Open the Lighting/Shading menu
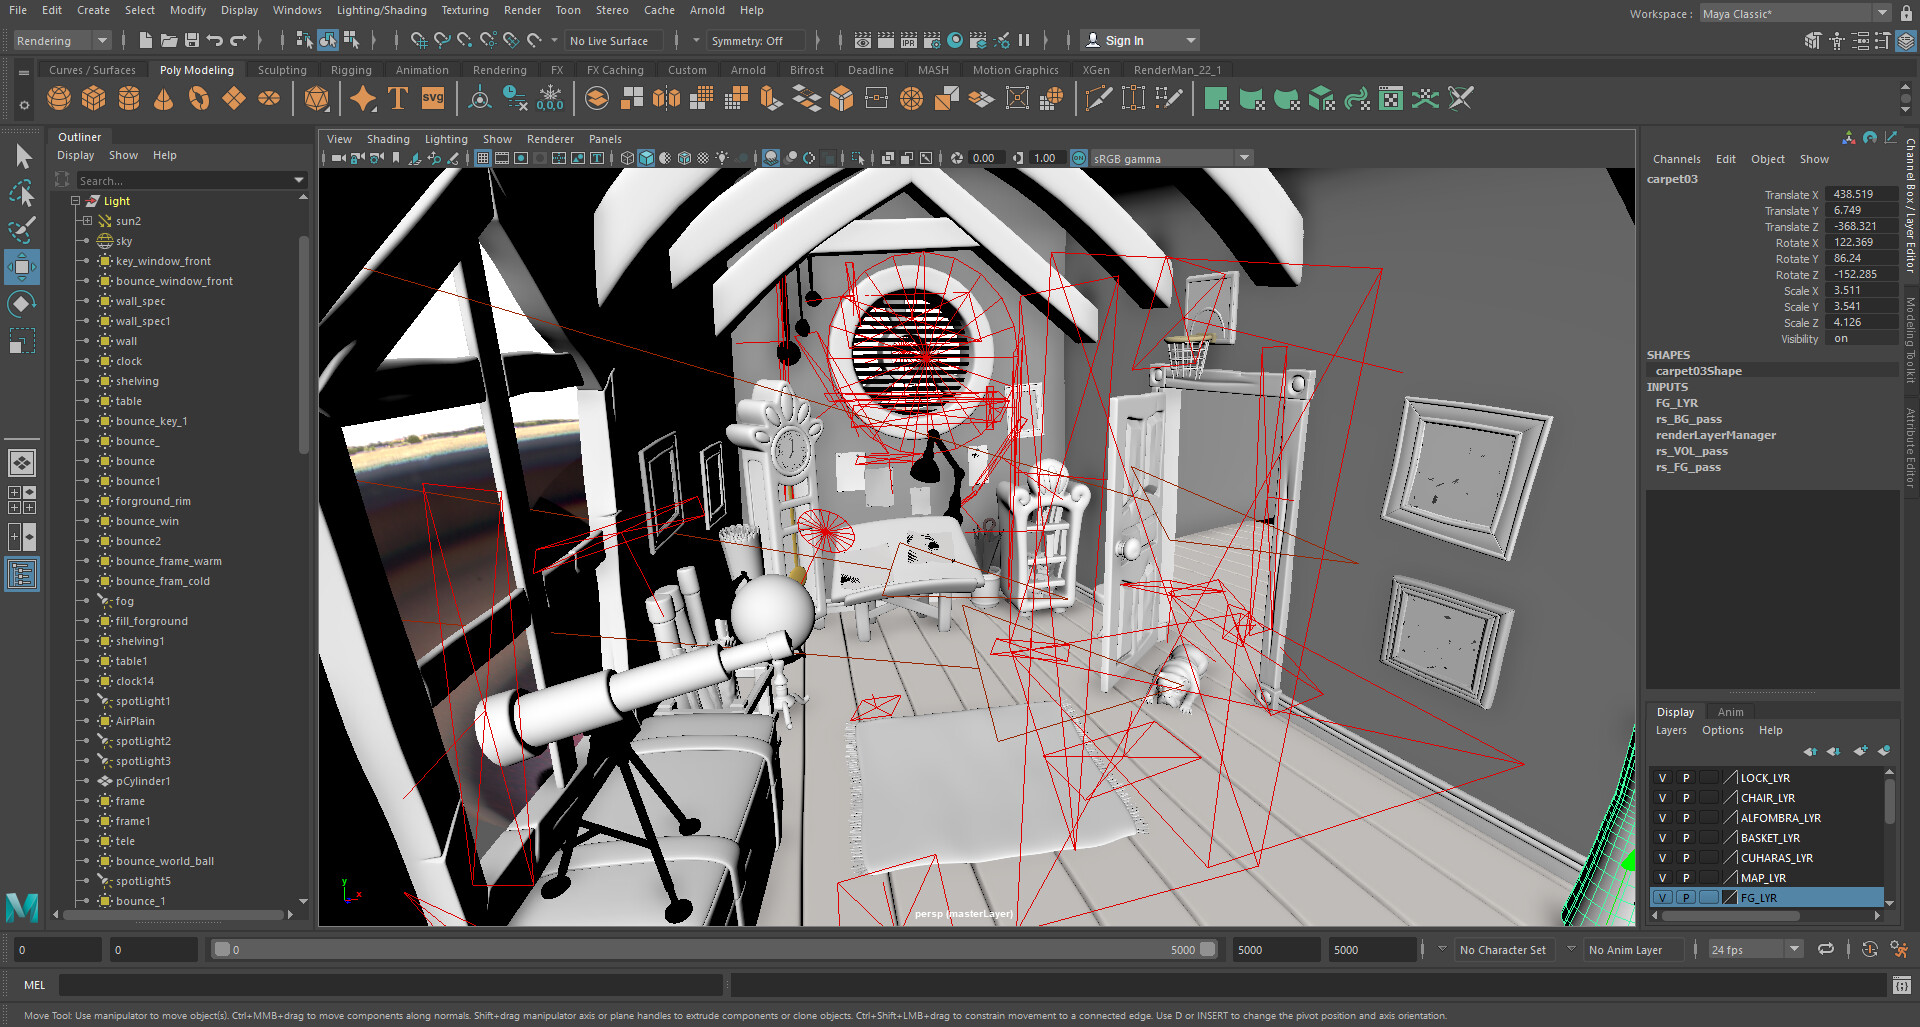1920x1027 pixels. click(381, 10)
